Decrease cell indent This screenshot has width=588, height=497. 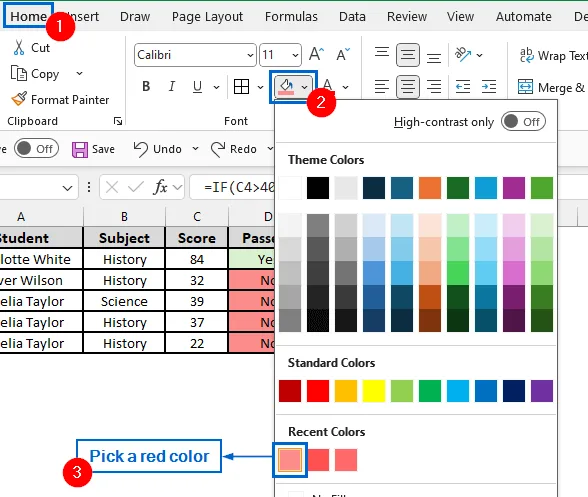click(x=463, y=87)
